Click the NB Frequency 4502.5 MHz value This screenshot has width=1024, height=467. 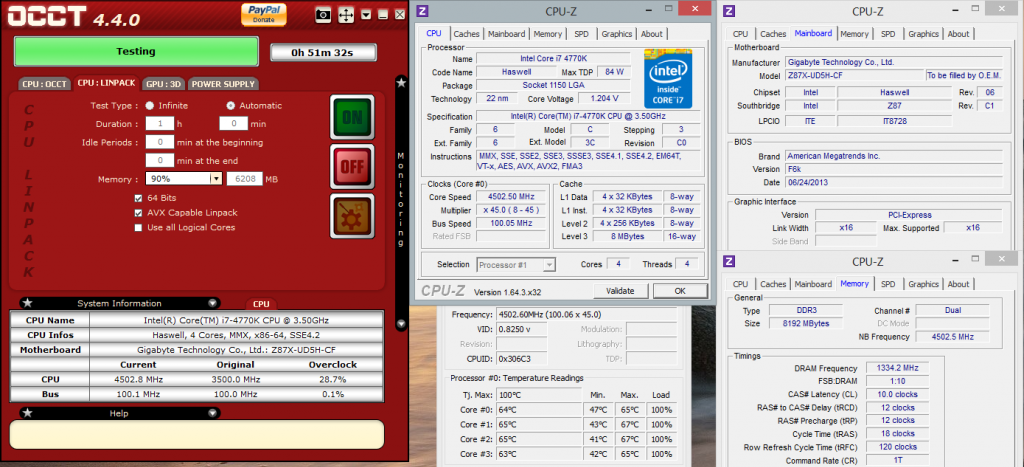tap(951, 337)
